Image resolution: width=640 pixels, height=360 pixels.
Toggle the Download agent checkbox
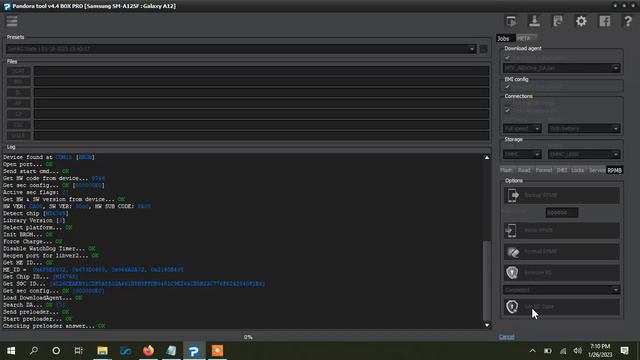point(507,58)
